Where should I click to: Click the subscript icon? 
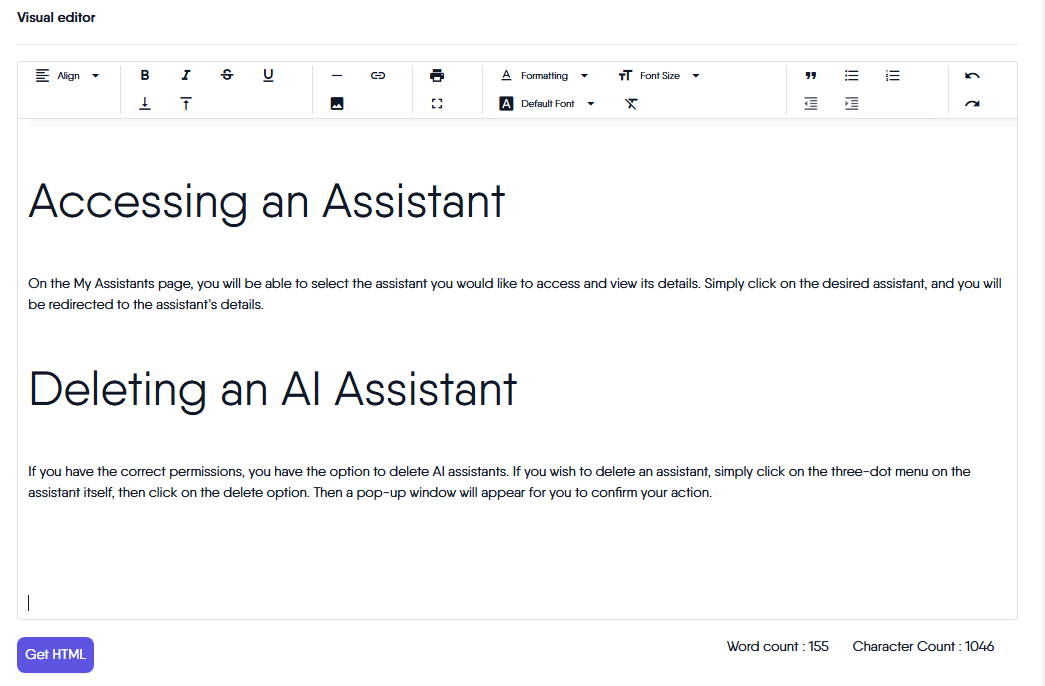pyautogui.click(x=145, y=103)
